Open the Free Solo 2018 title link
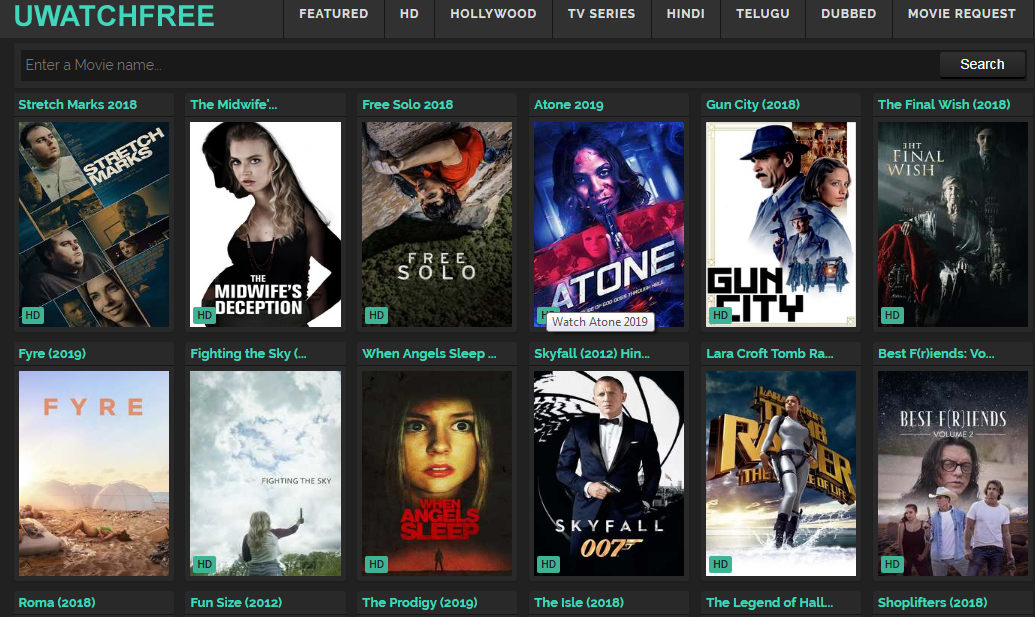The image size is (1035, 617). (x=407, y=104)
